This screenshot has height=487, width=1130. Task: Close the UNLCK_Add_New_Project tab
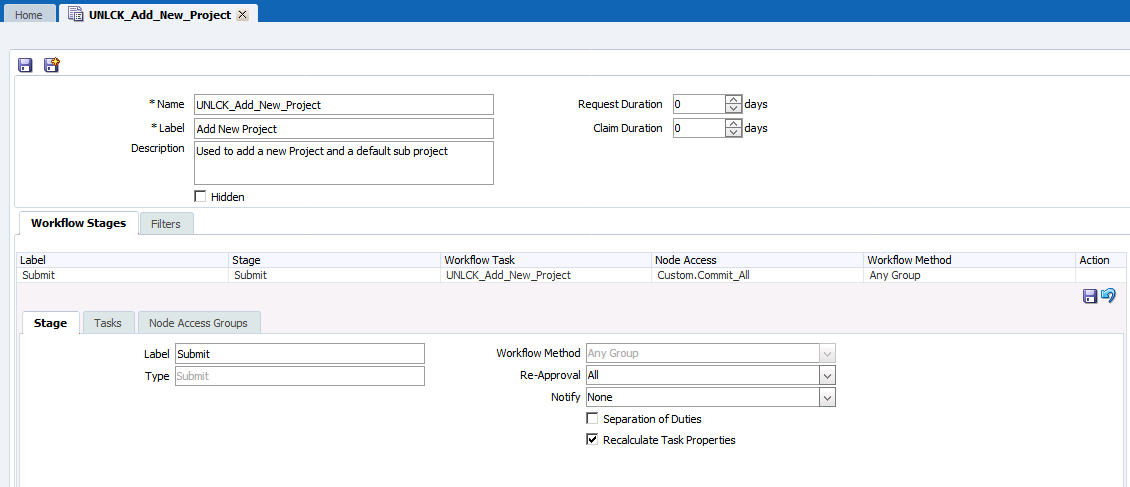(242, 15)
